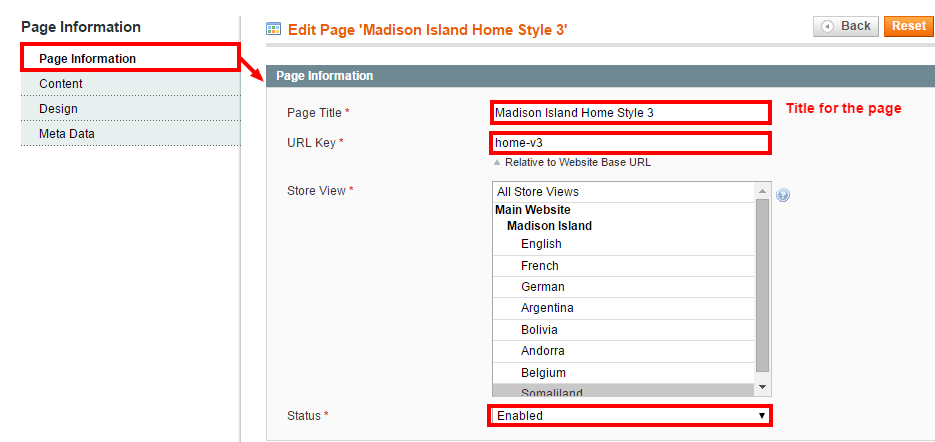Click into the Page Title field
The height and width of the screenshot is (442, 935).
(630, 113)
